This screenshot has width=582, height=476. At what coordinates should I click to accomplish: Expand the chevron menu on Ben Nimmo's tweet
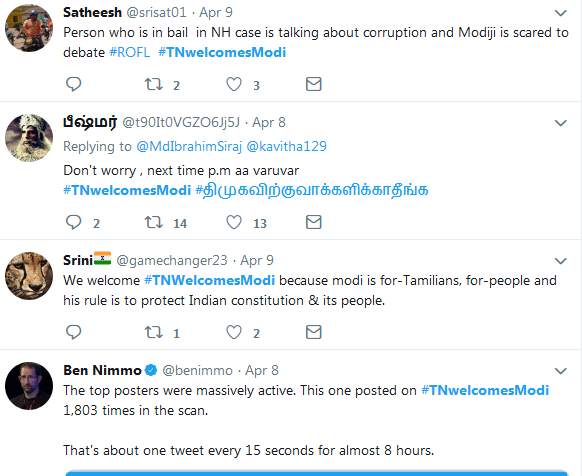coord(560,371)
